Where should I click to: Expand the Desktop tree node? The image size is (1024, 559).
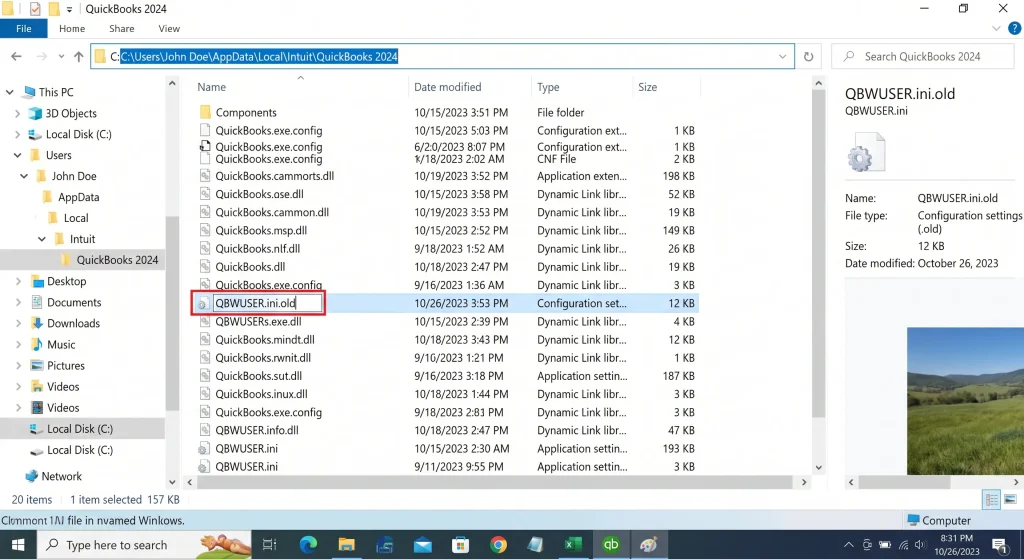tap(18, 281)
